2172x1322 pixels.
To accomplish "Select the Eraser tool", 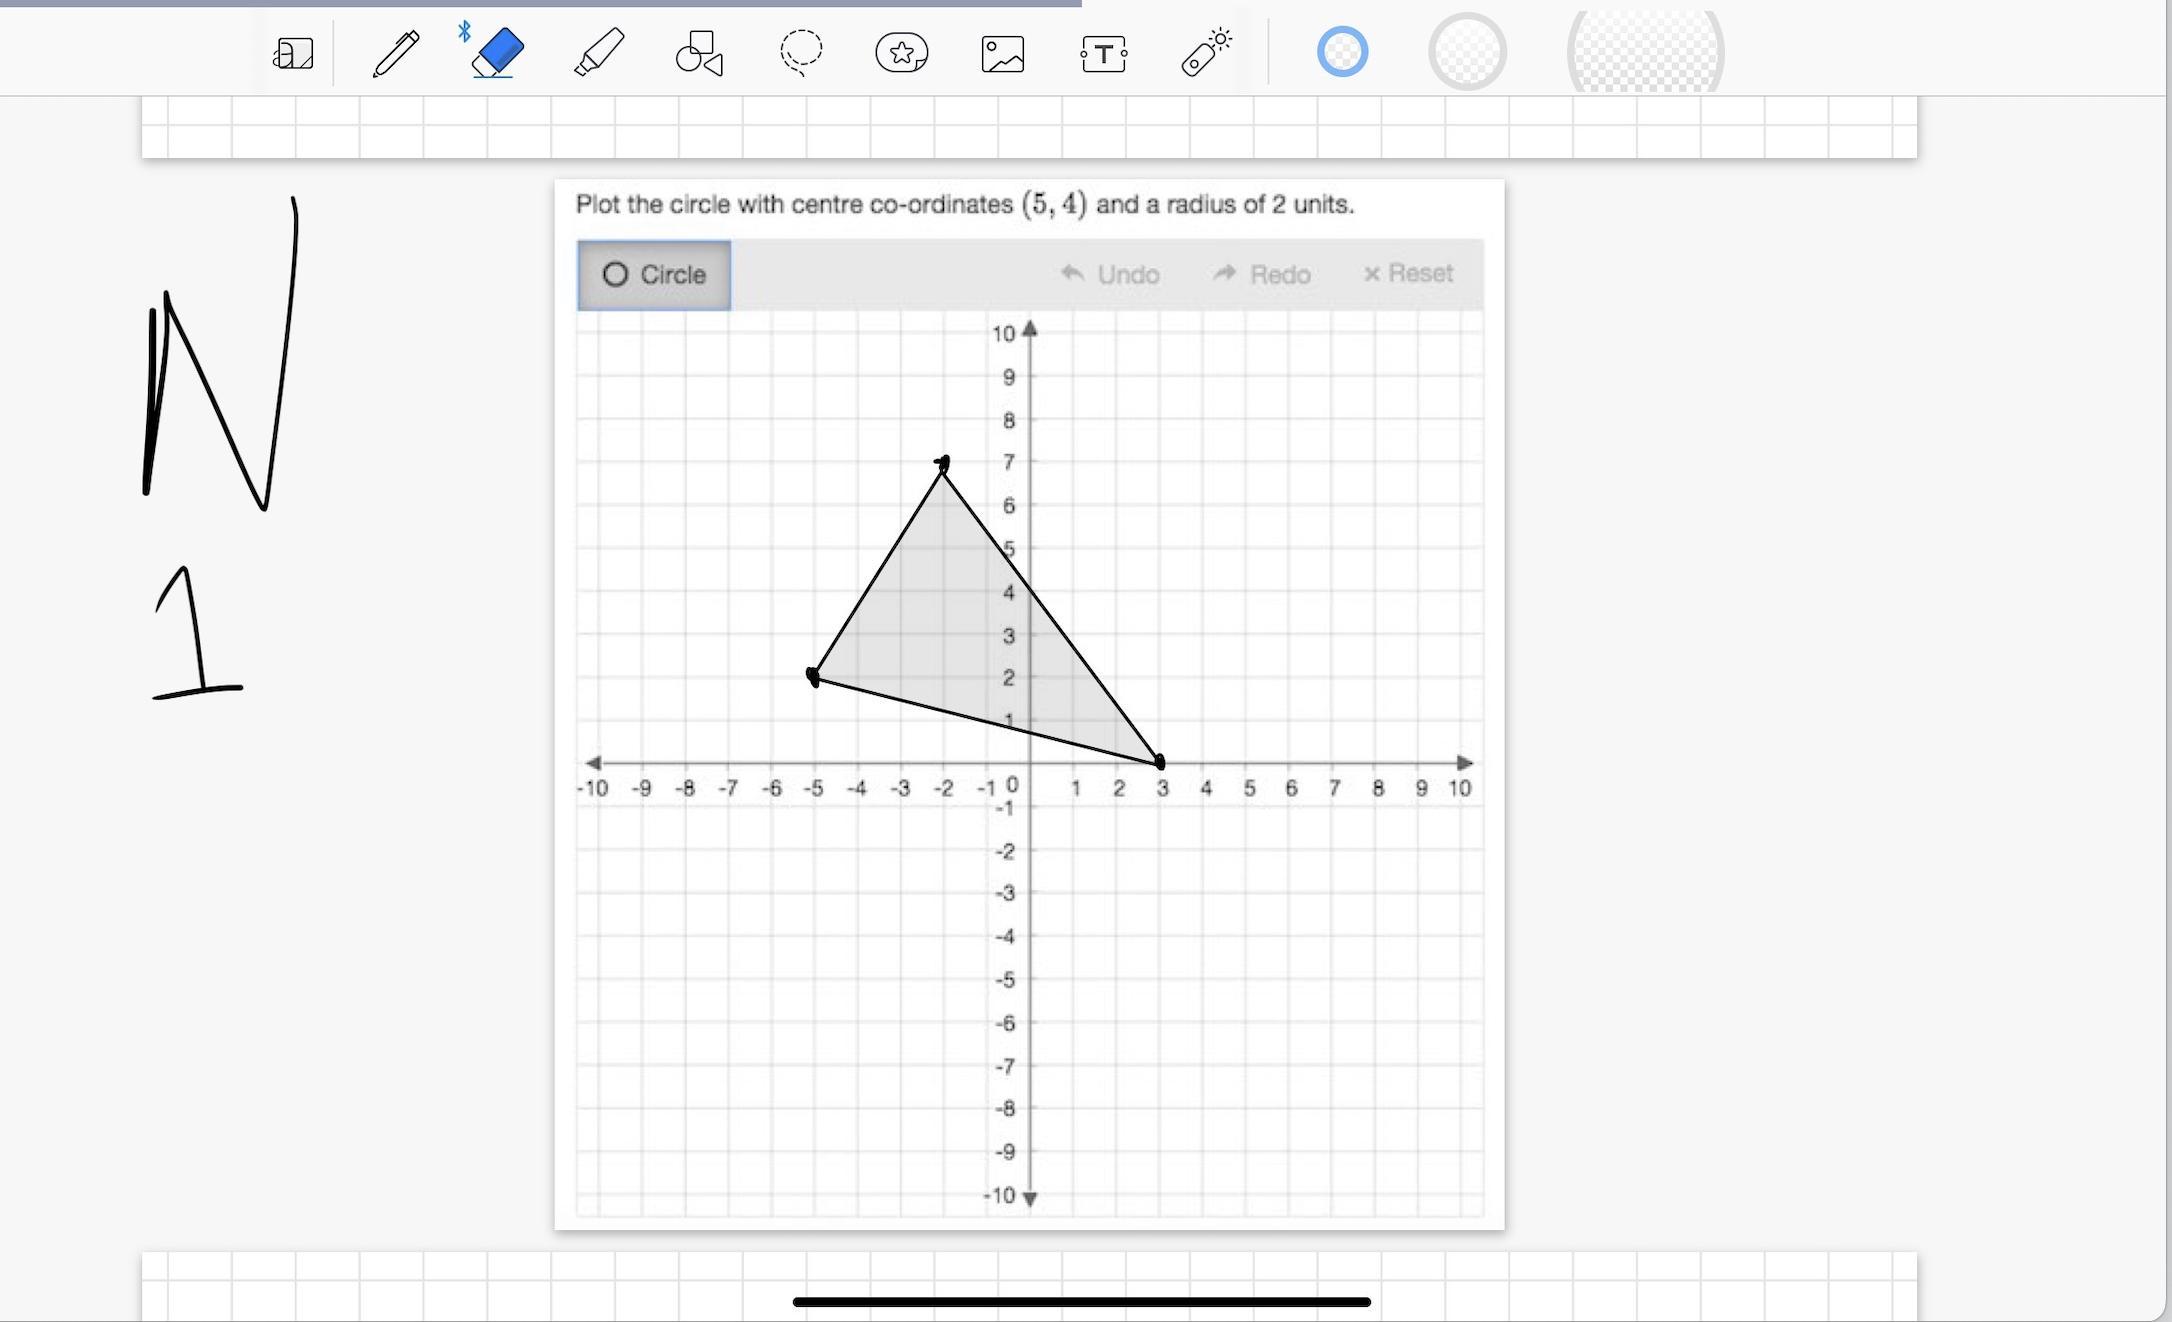I will pos(497,53).
